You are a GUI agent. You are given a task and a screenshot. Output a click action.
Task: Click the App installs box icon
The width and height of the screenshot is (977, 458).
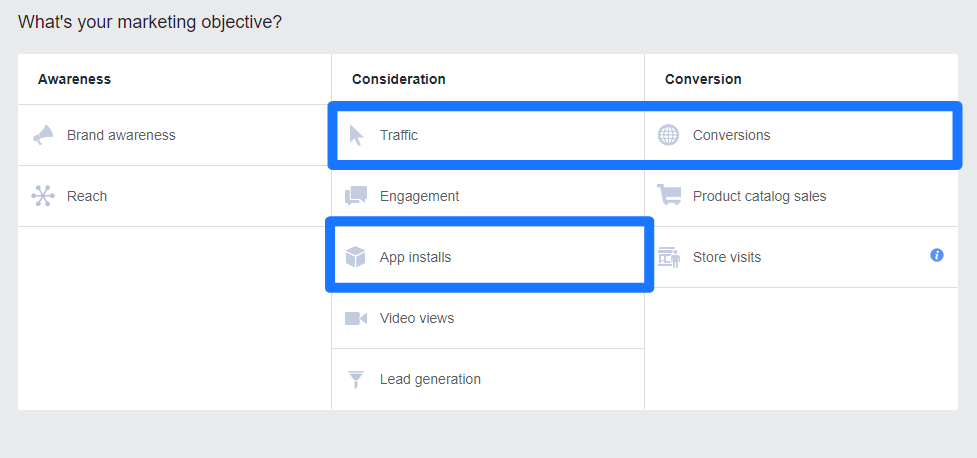point(356,257)
